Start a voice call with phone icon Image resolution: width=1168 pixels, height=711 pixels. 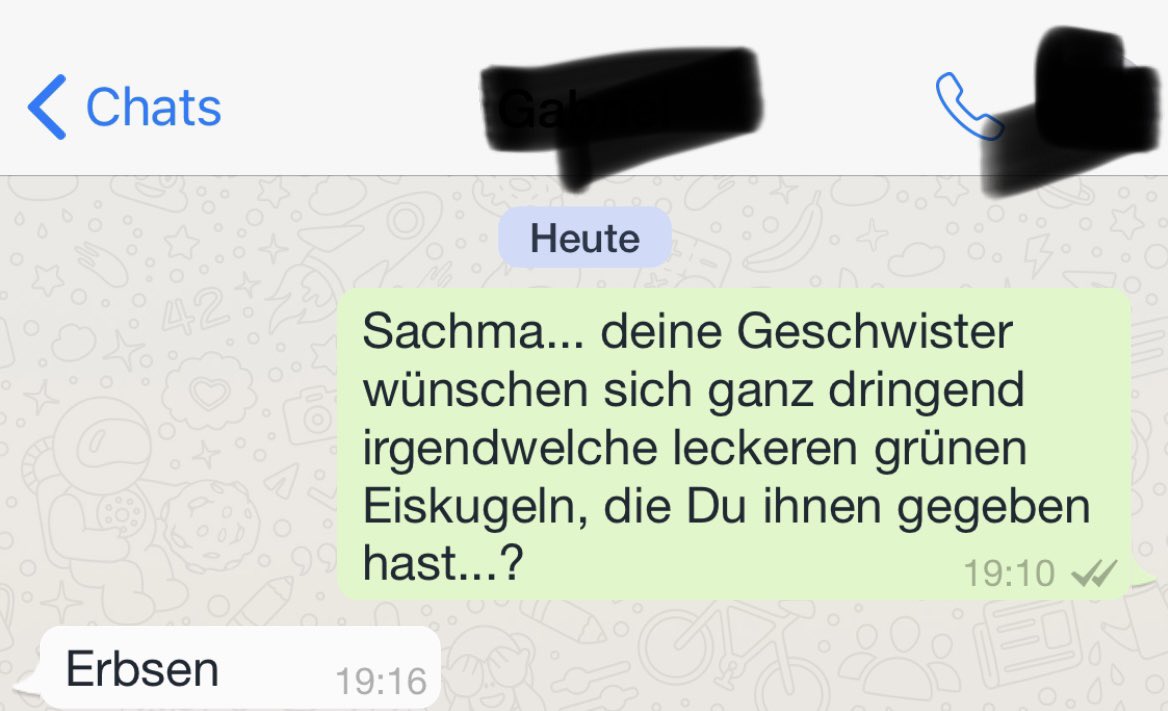pyautogui.click(x=968, y=106)
